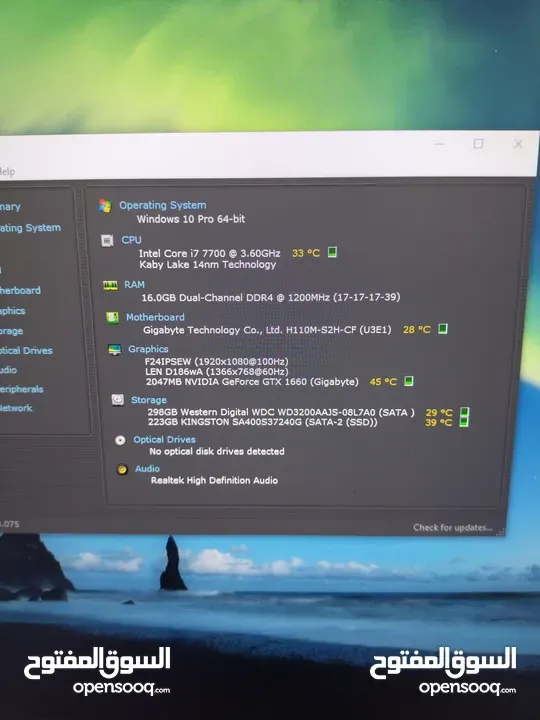Click the window resize grip corner

coord(500,532)
